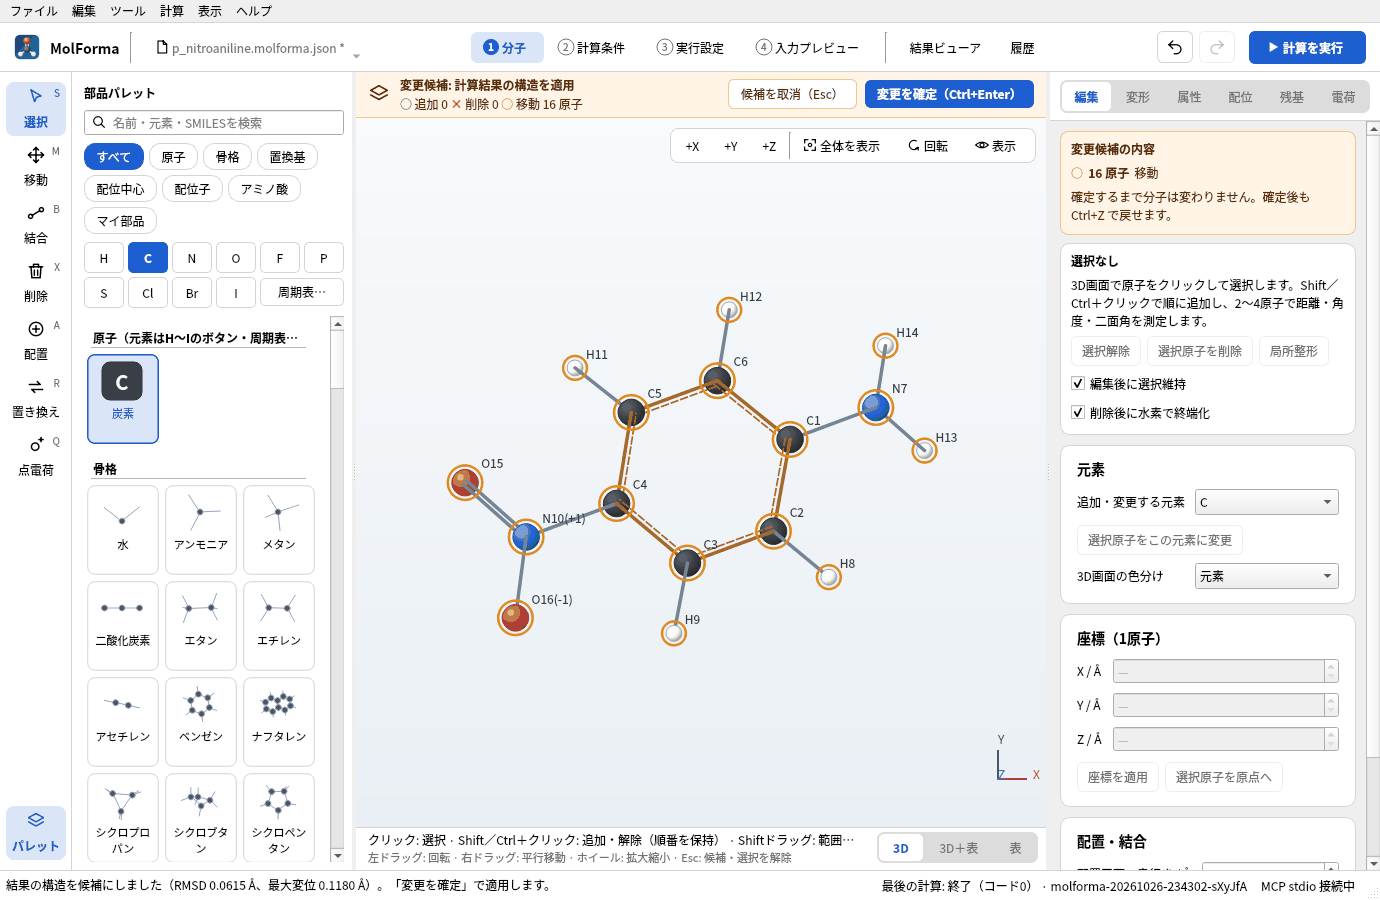Viewport: 1380px width, 900px height.
Task: Switch view mode to 表
Action: [1015, 848]
